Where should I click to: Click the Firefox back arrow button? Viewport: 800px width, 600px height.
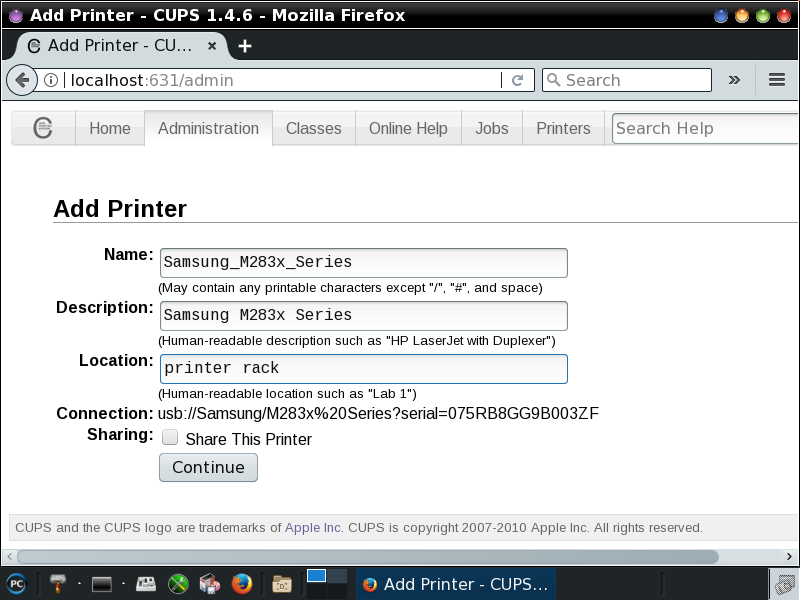coord(21,80)
